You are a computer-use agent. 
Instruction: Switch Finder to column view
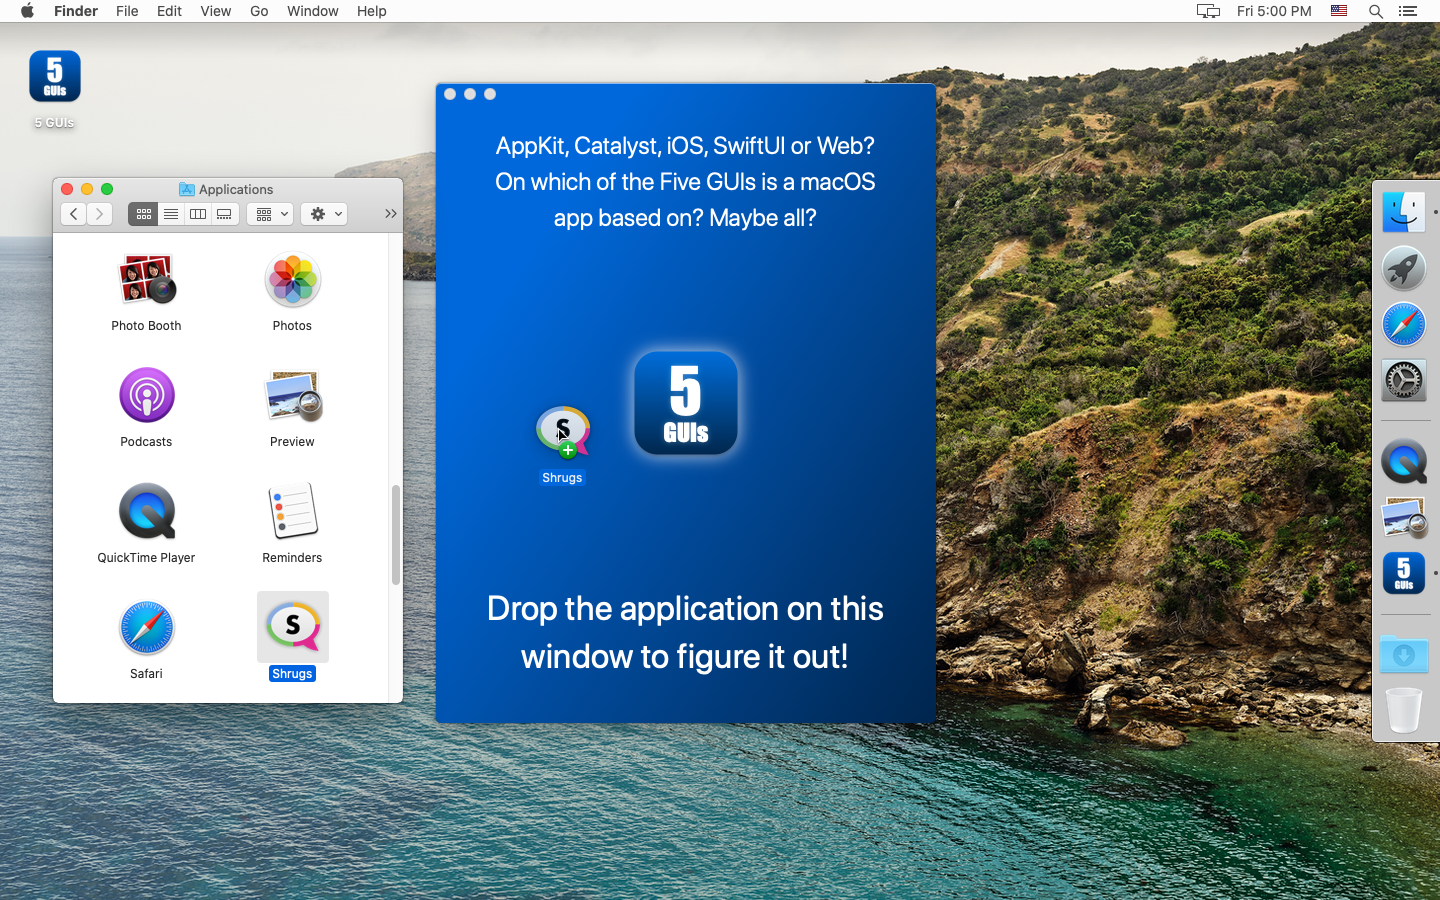tap(198, 214)
